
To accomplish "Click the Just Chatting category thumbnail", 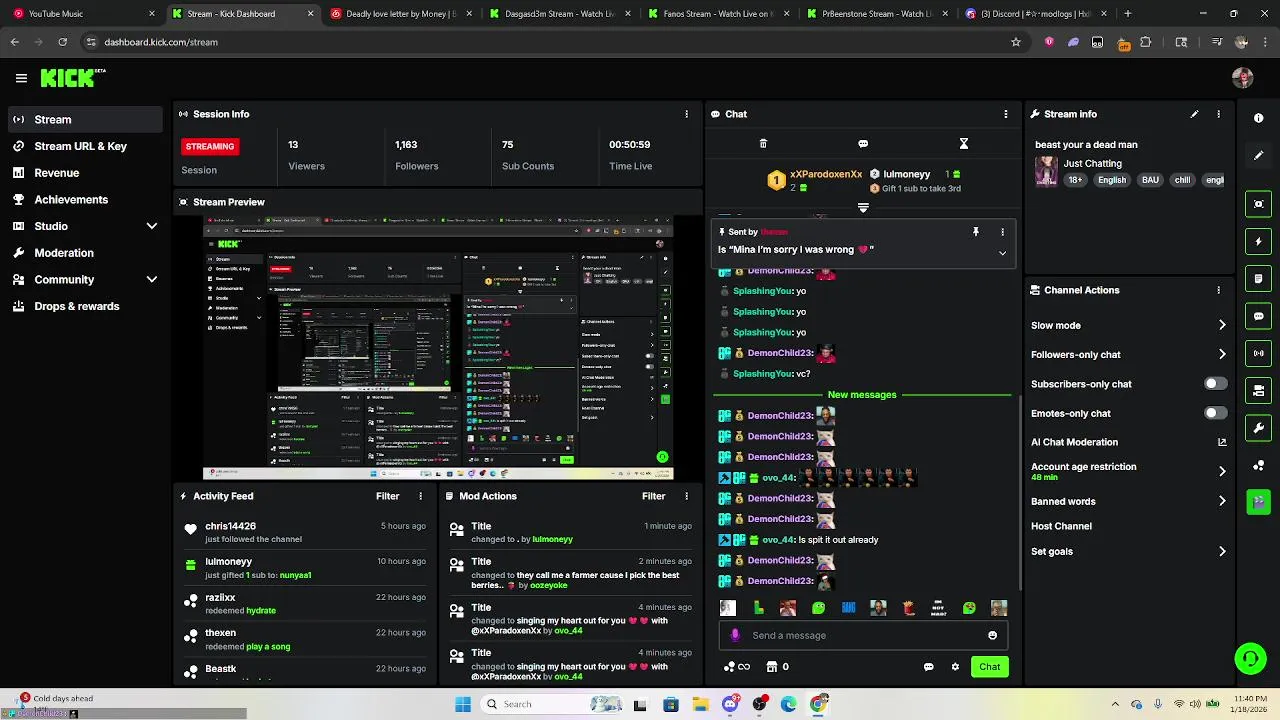I will coord(1046,170).
